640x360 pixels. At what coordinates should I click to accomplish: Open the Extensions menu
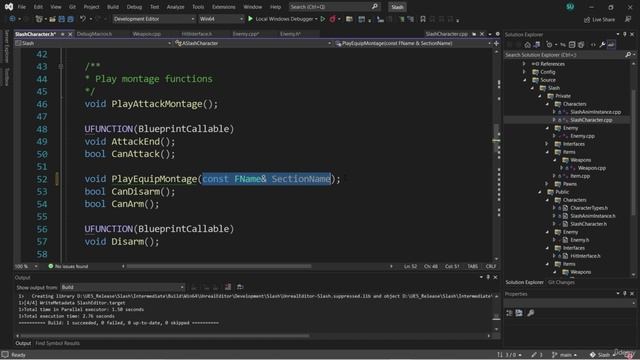click(223, 7)
